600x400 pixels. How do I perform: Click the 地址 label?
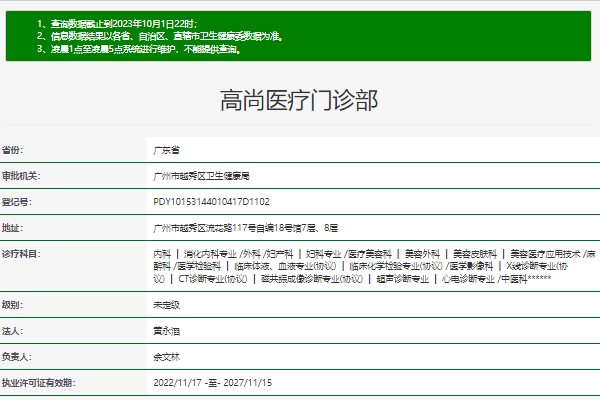click(12, 228)
